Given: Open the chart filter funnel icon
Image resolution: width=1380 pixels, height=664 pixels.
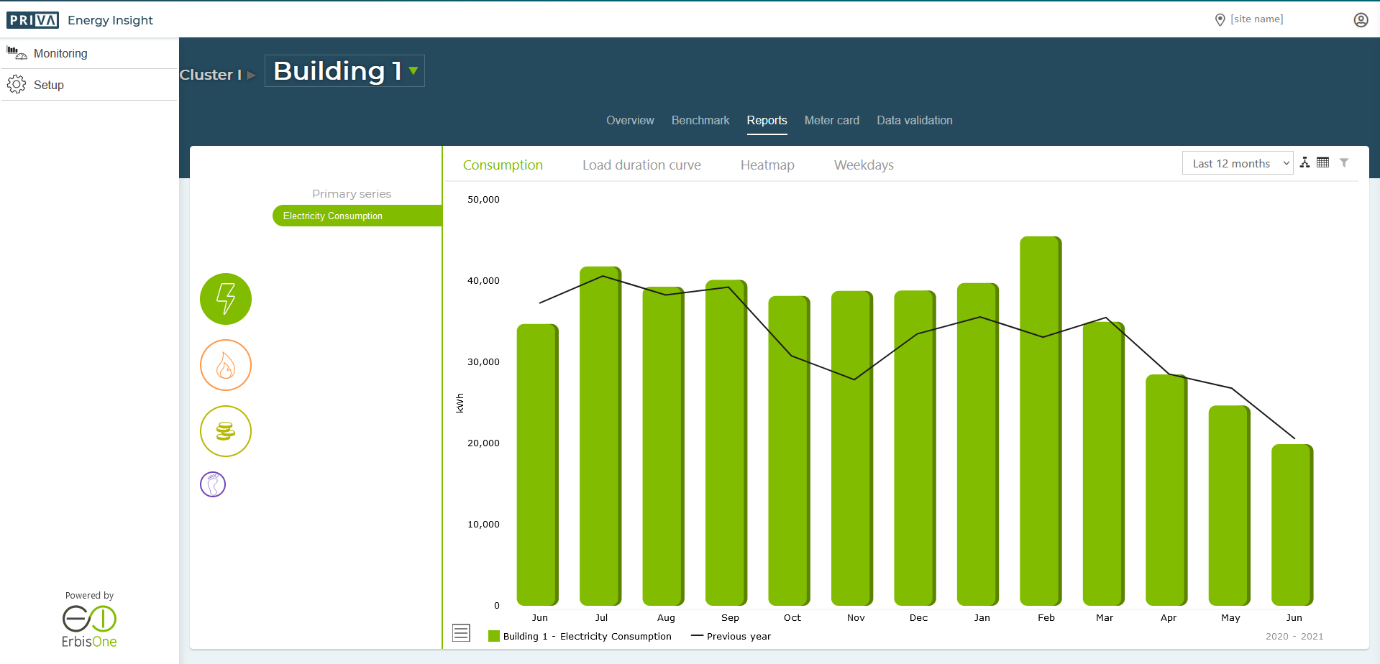Looking at the screenshot, I should (x=1344, y=163).
